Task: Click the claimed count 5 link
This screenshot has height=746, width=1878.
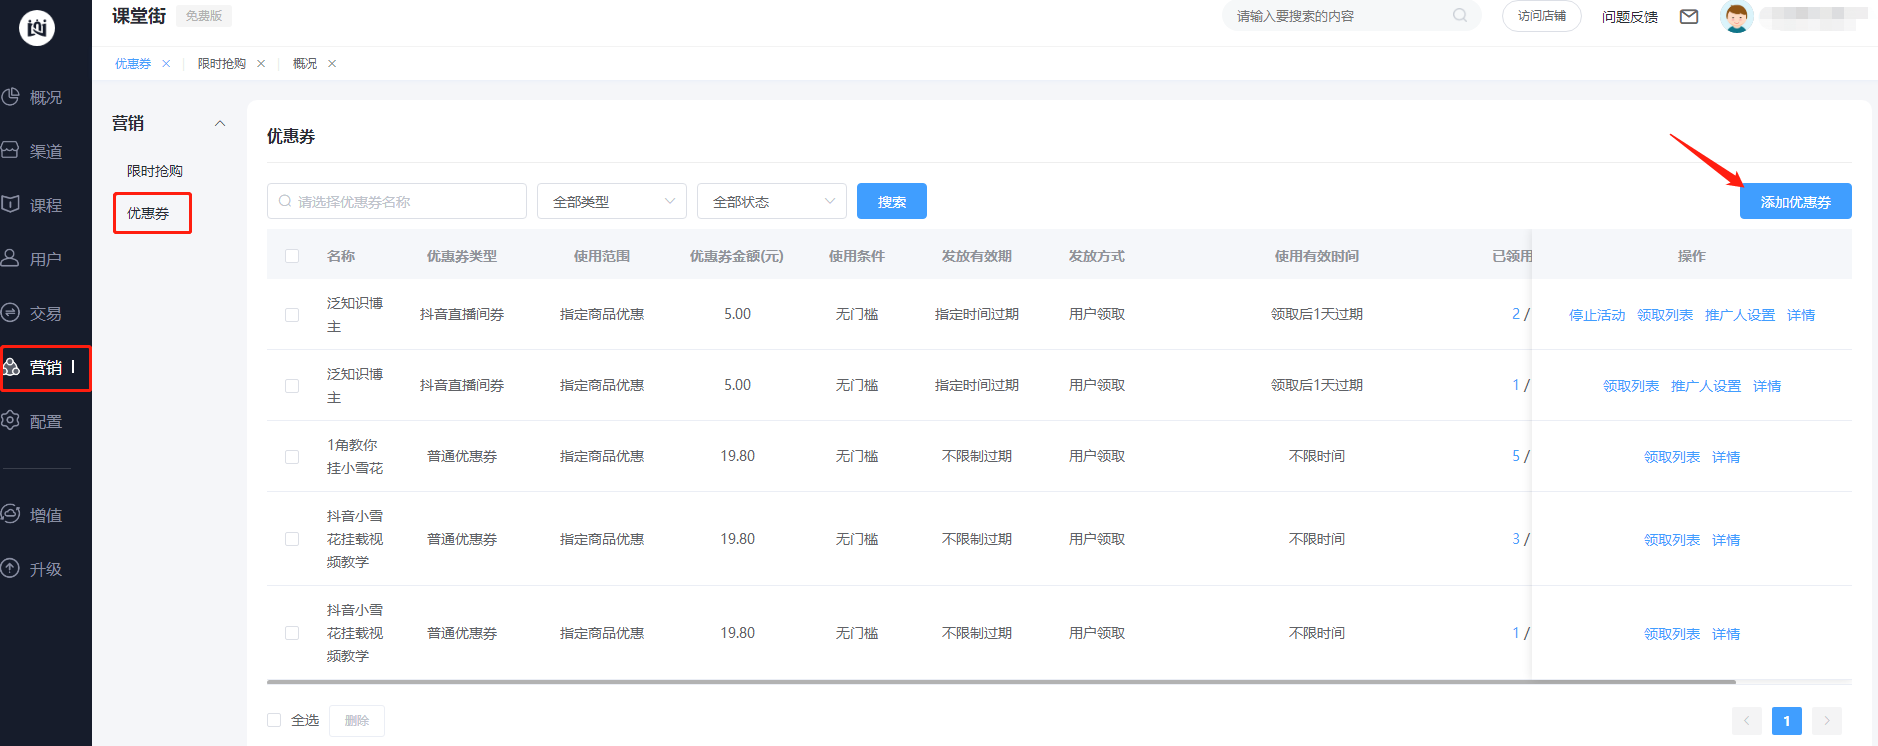Action: 1516,456
